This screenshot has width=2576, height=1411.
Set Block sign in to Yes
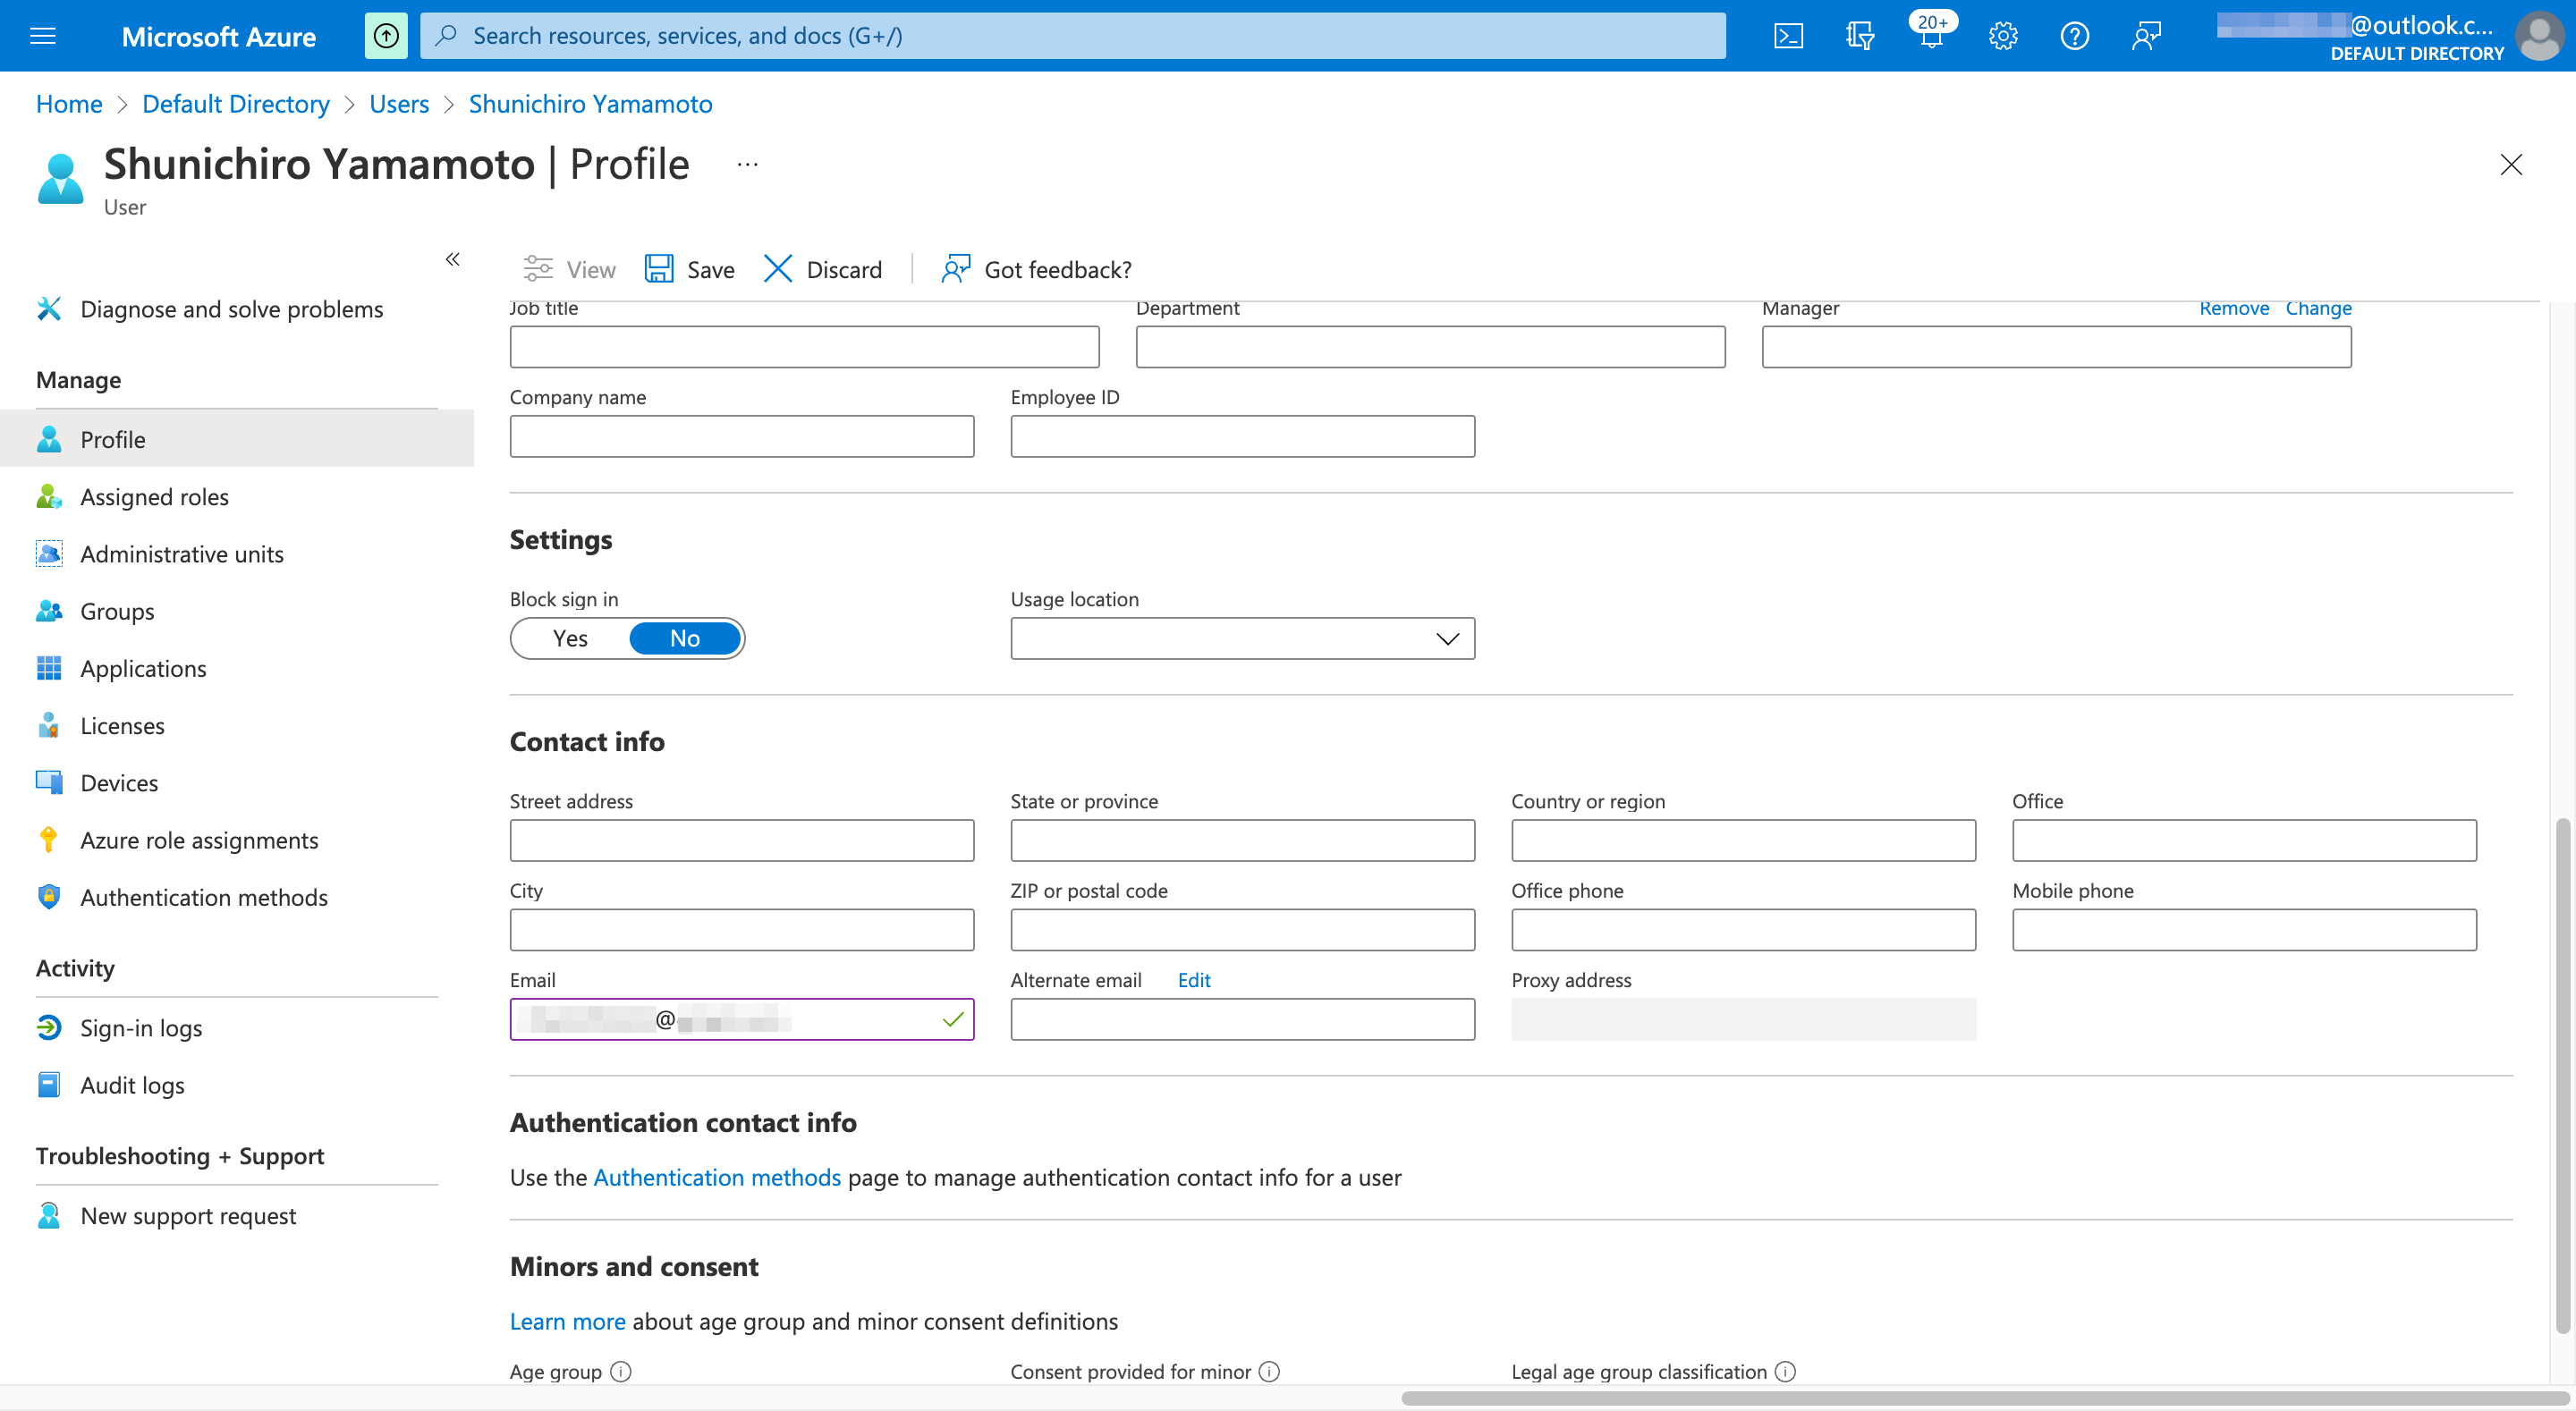point(569,638)
